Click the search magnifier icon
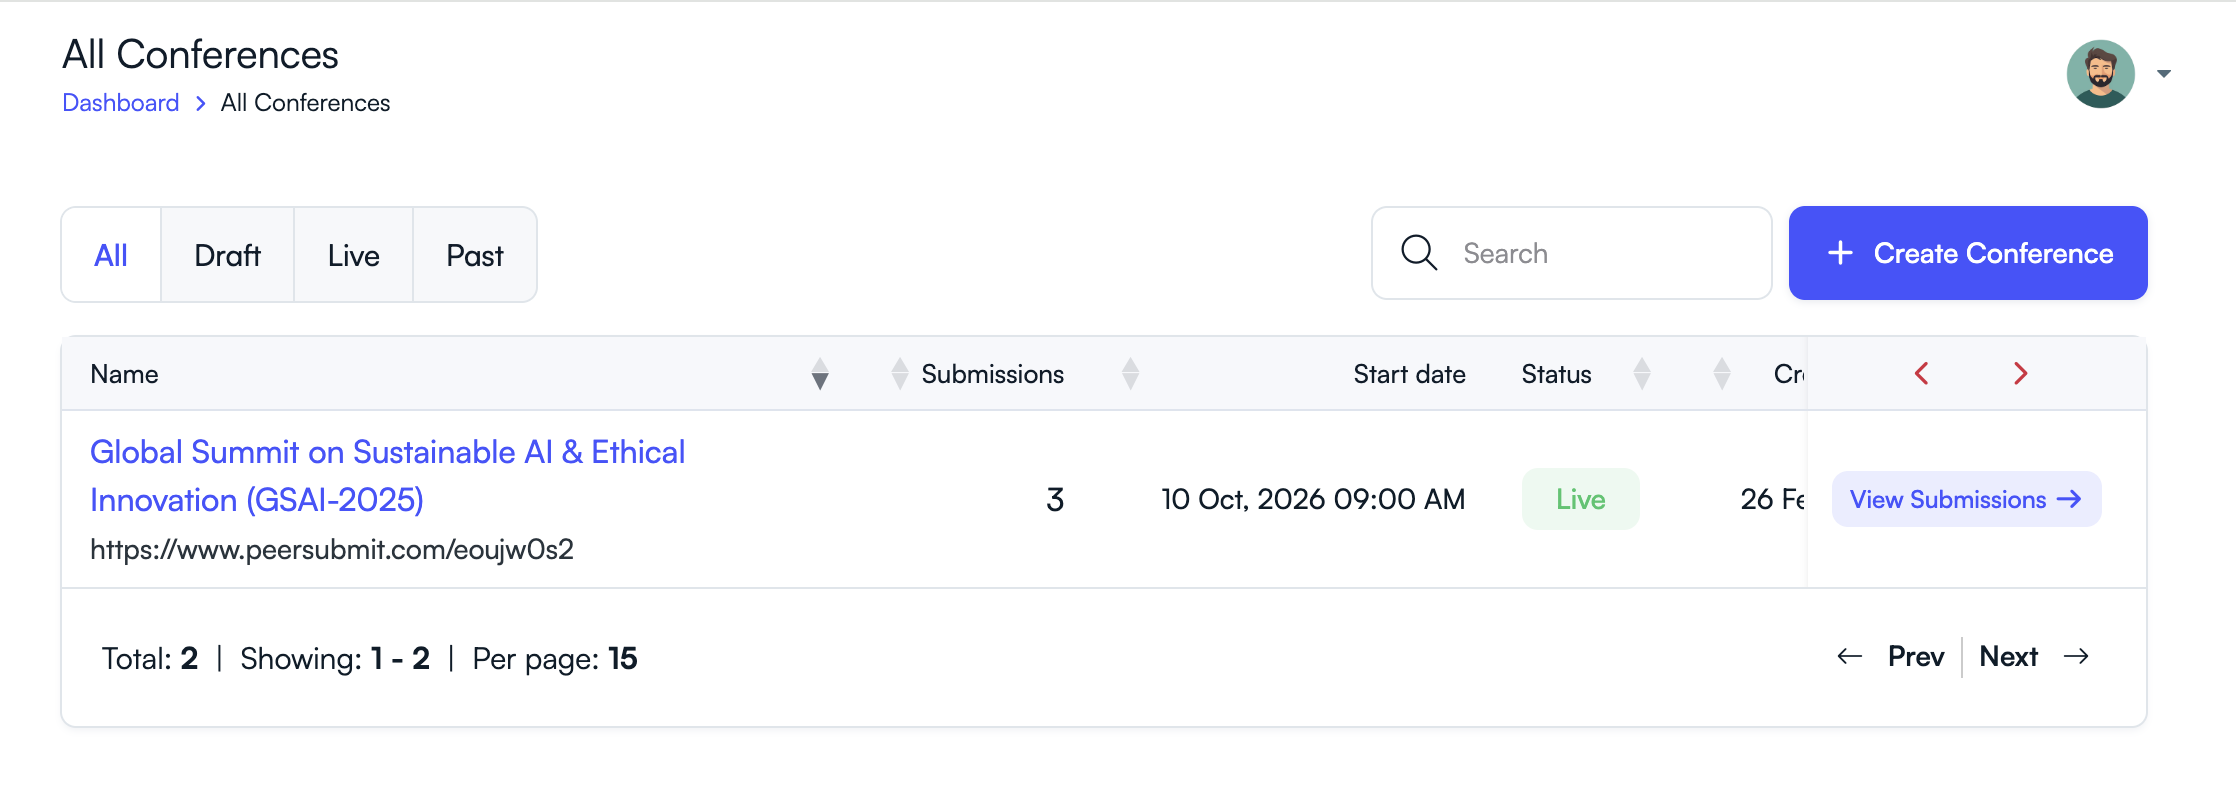The height and width of the screenshot is (806, 2236). pyautogui.click(x=1418, y=253)
